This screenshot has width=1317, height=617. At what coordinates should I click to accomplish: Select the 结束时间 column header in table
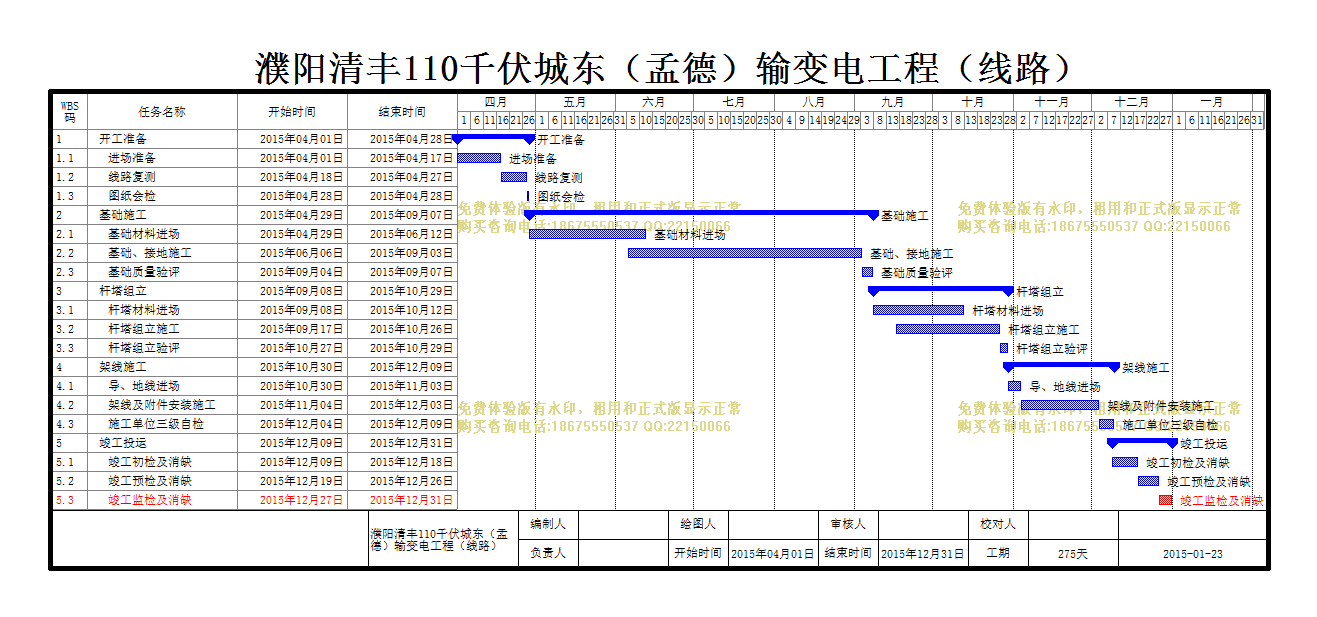tap(402, 112)
